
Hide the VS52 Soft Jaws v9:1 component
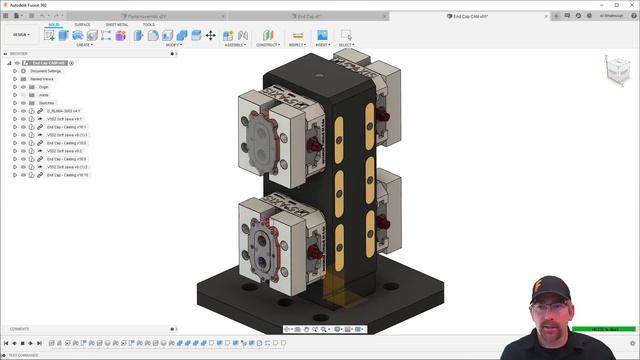23,119
